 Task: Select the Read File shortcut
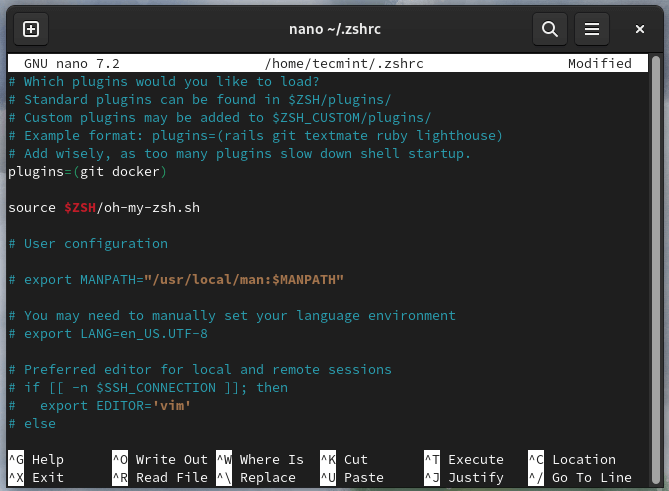(171, 478)
